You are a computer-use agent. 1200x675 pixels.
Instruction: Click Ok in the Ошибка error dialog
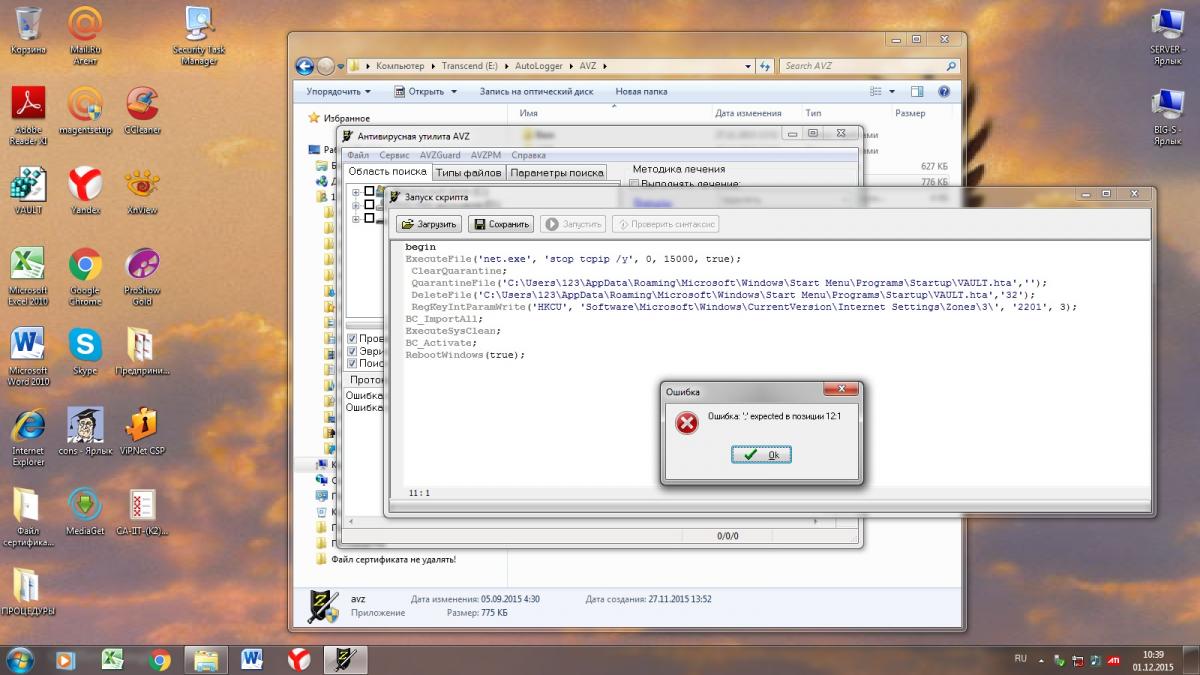761,455
